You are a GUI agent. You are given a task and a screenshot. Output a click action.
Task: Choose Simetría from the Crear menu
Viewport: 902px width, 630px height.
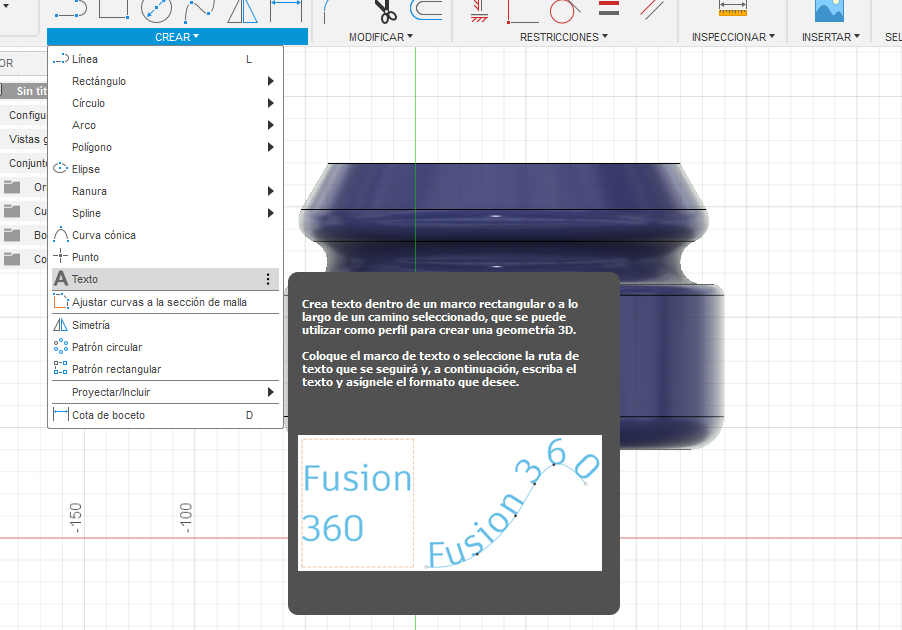166,325
